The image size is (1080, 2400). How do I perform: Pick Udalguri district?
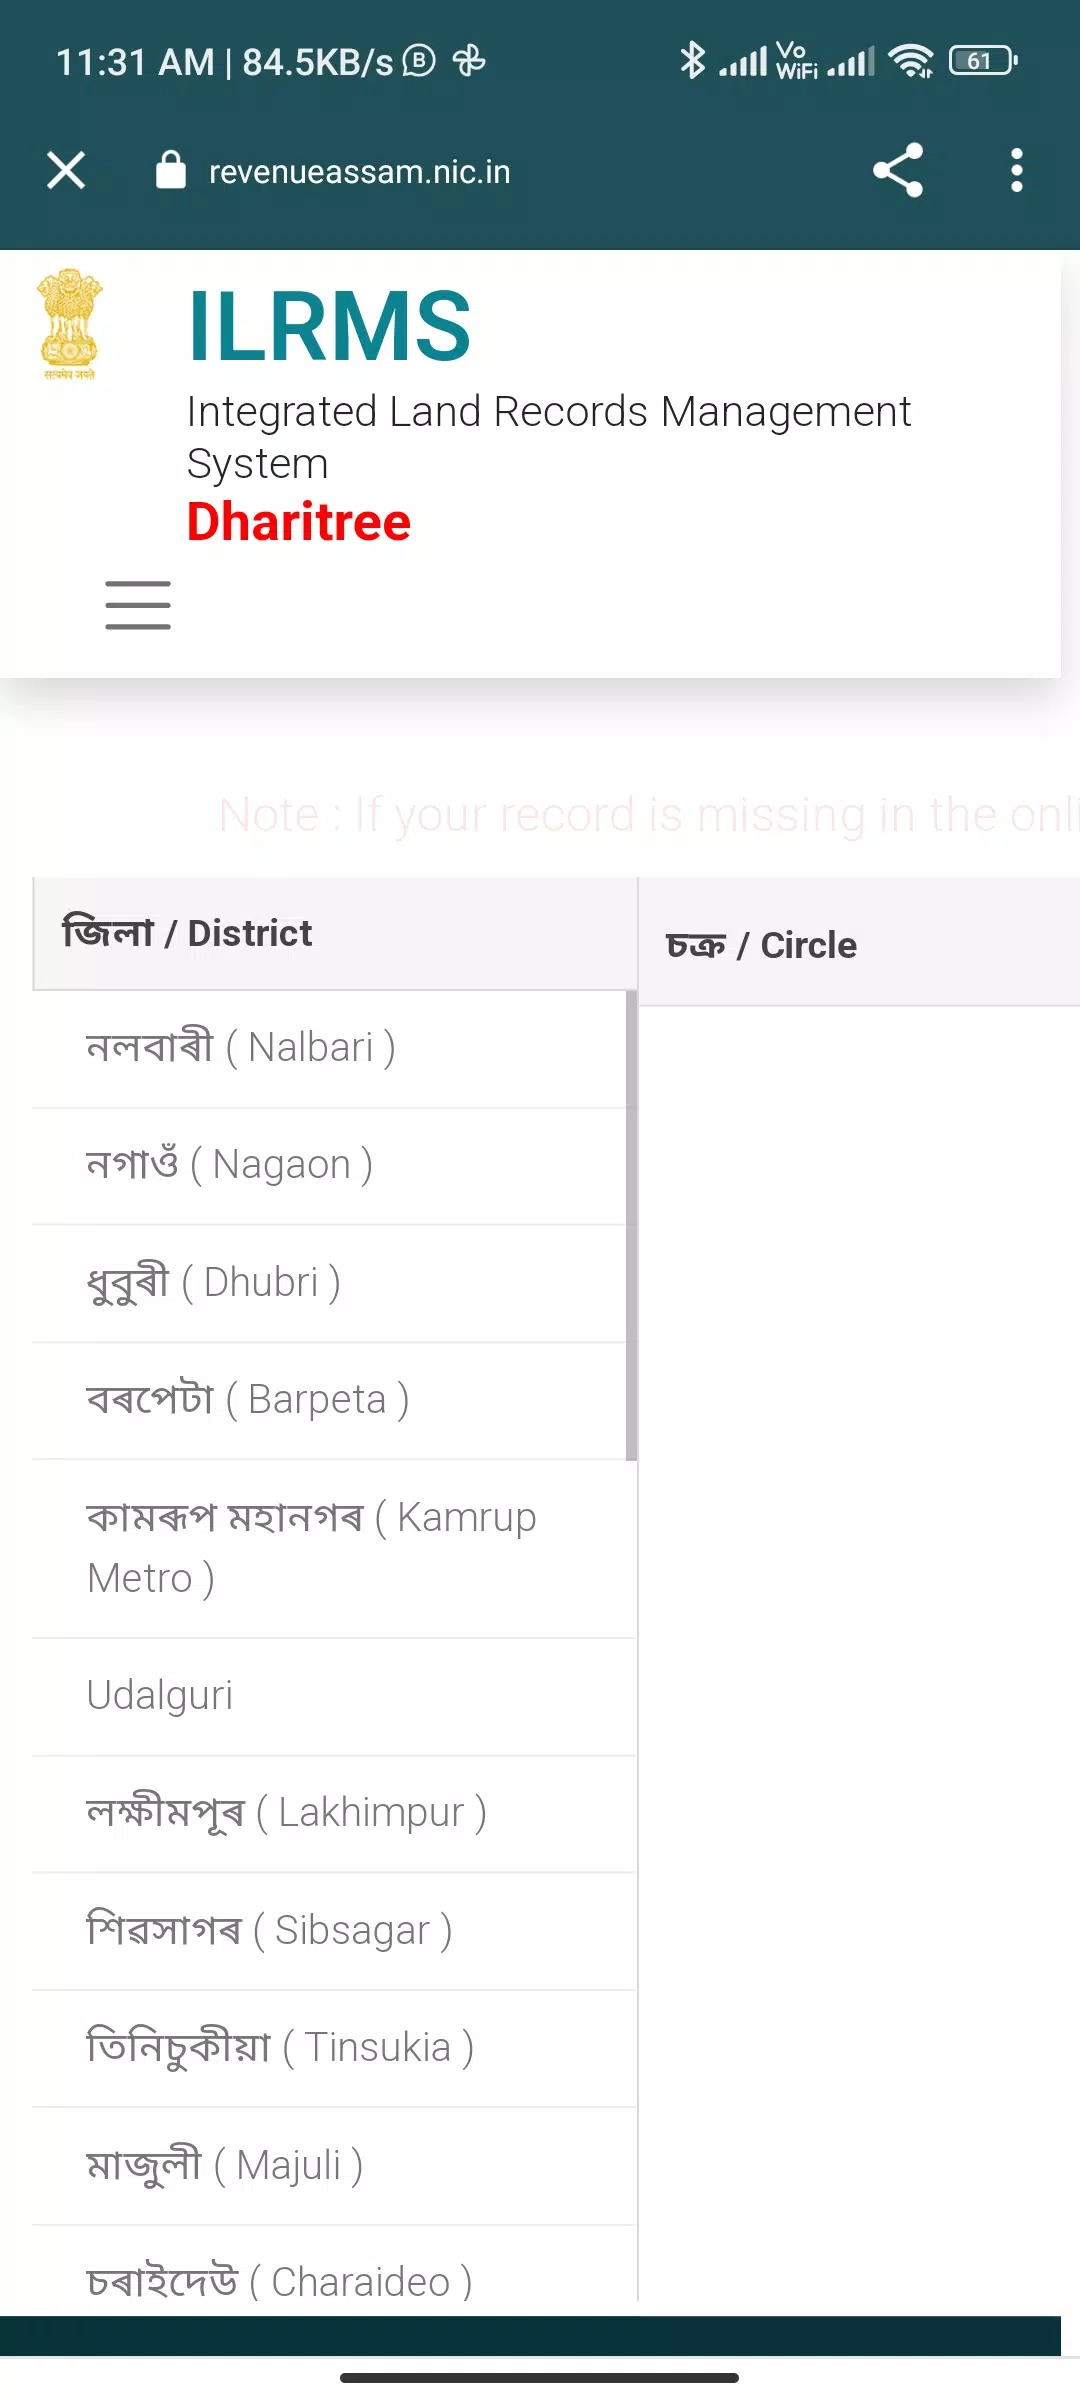[334, 1696]
